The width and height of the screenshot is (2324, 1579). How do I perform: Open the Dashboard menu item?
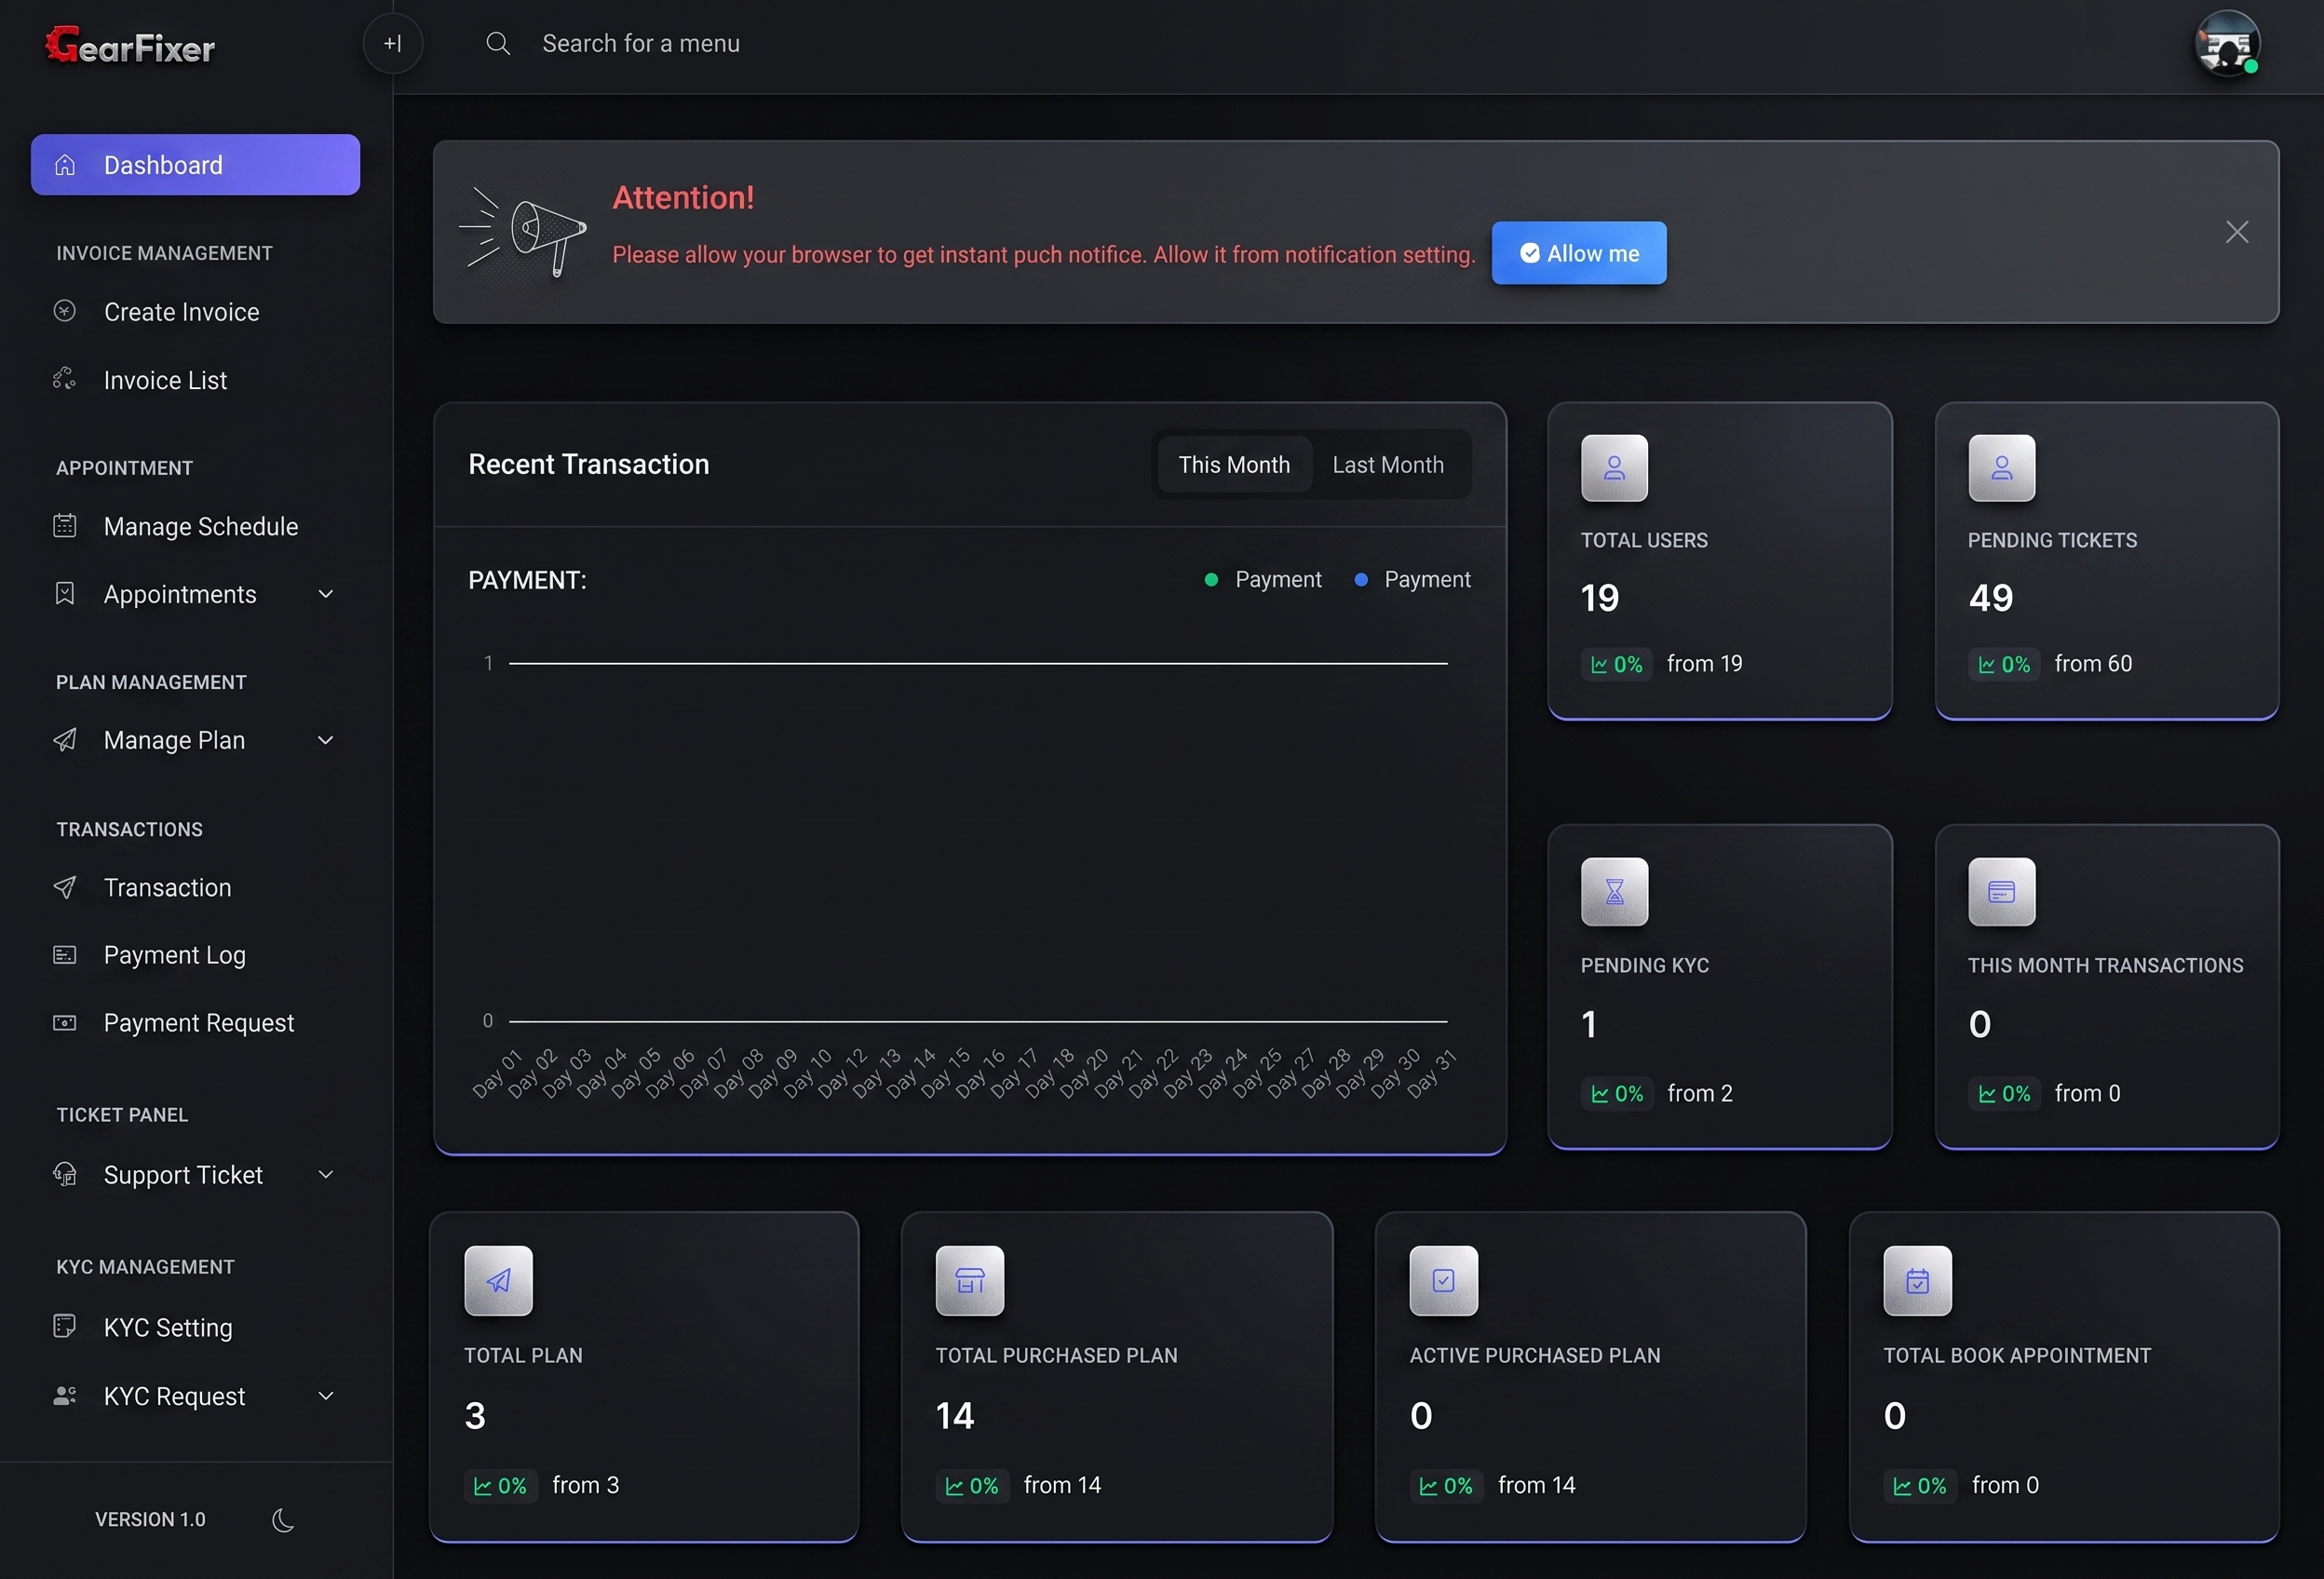coord(196,165)
